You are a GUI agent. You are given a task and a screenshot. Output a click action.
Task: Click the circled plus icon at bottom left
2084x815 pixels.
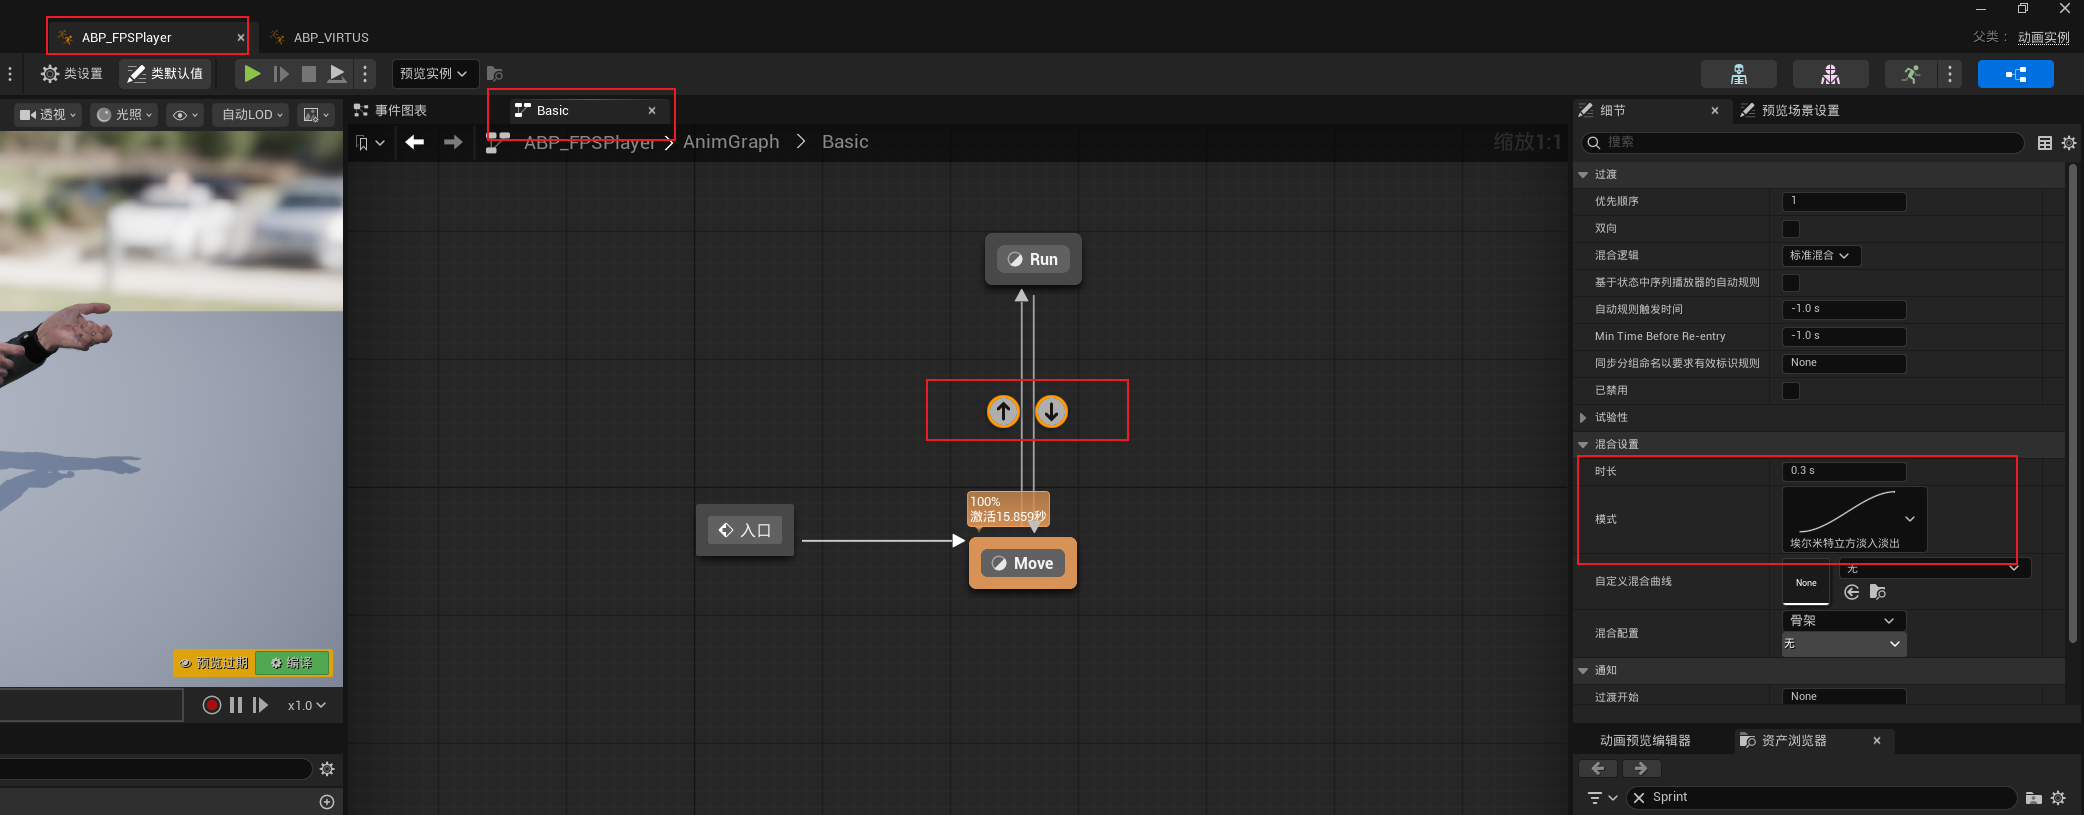pos(327,802)
